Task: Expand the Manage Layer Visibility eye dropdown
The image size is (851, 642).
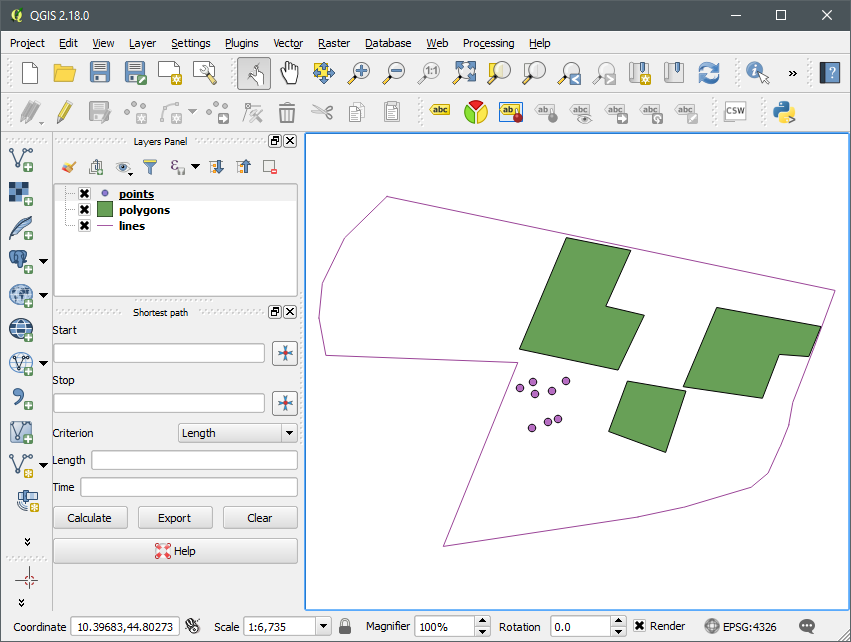Action: coord(131,174)
